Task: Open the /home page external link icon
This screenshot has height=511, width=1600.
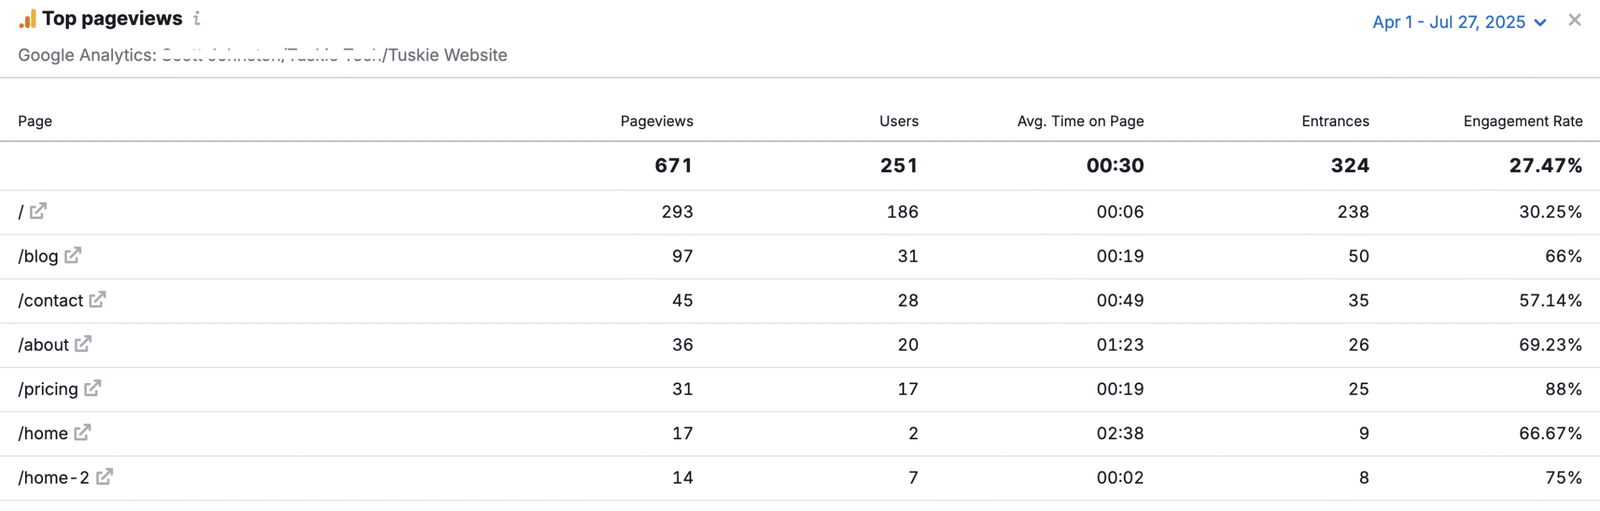Action: click(82, 432)
